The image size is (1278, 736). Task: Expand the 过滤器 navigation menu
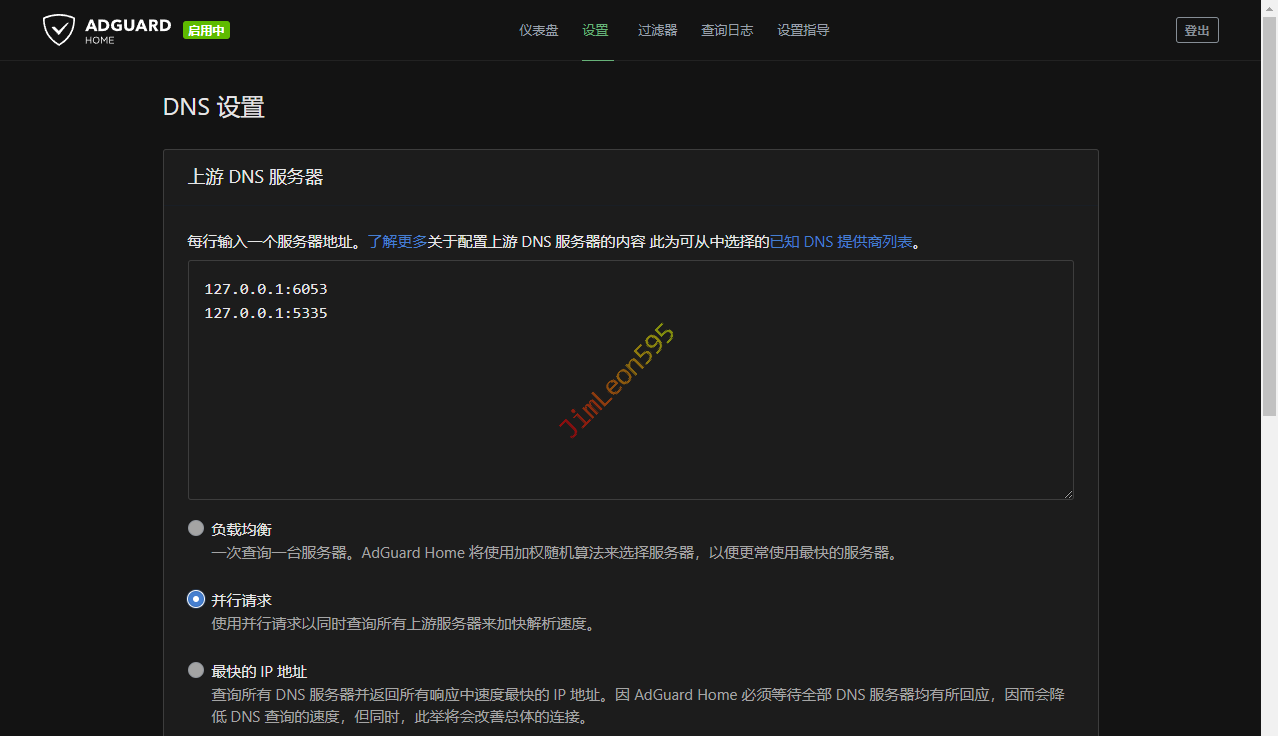(657, 30)
